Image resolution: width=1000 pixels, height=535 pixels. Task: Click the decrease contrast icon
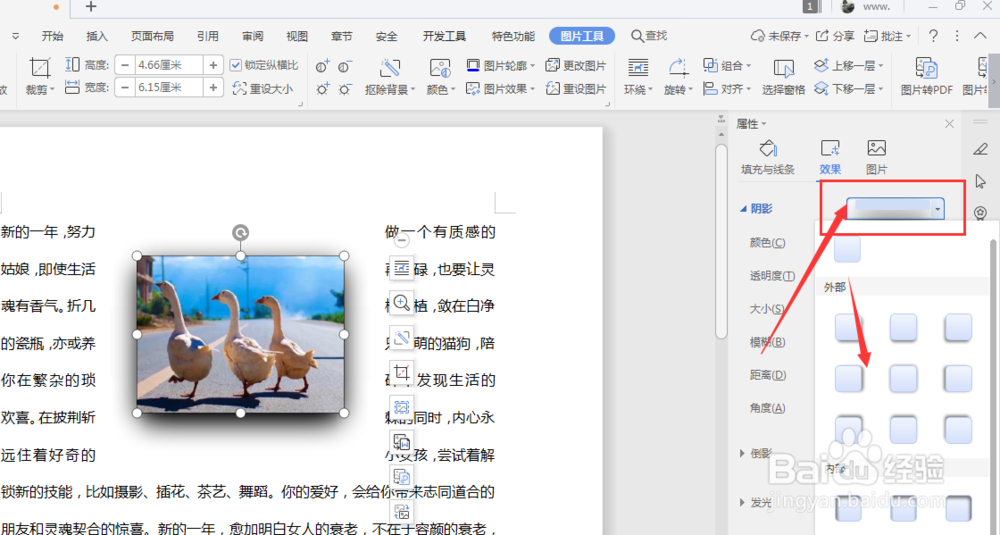[344, 66]
